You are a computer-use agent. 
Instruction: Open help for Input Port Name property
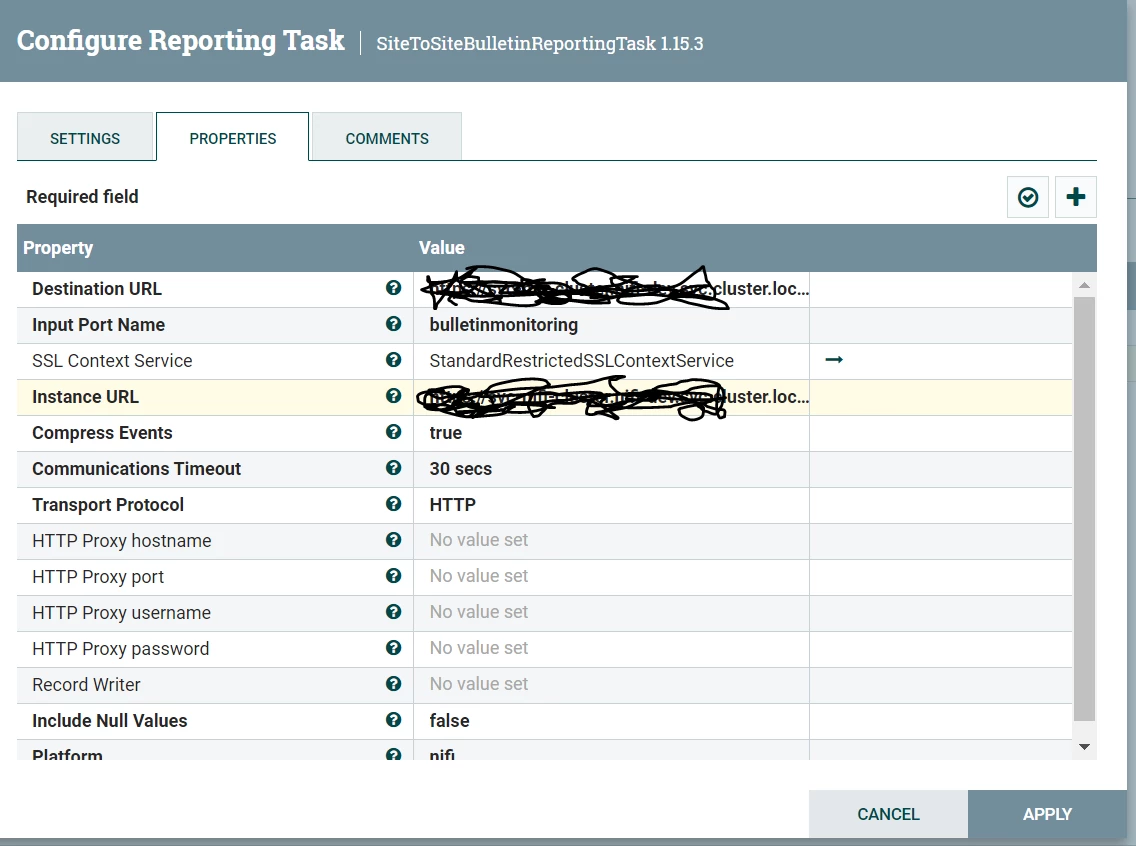(393, 324)
